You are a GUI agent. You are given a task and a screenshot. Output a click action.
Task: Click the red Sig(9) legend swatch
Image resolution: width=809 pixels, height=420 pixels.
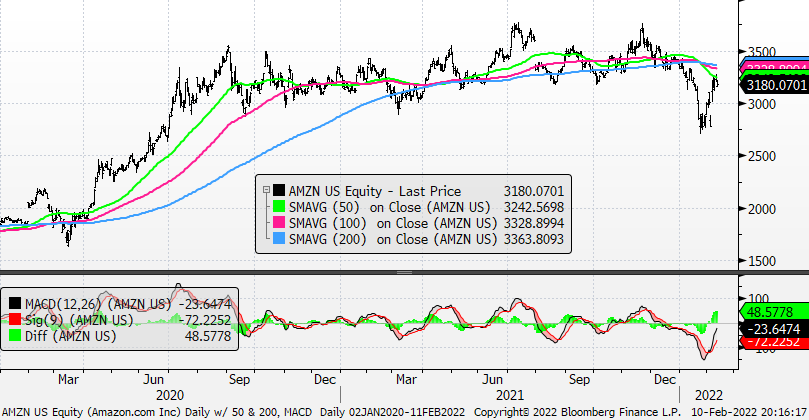[x=15, y=320]
